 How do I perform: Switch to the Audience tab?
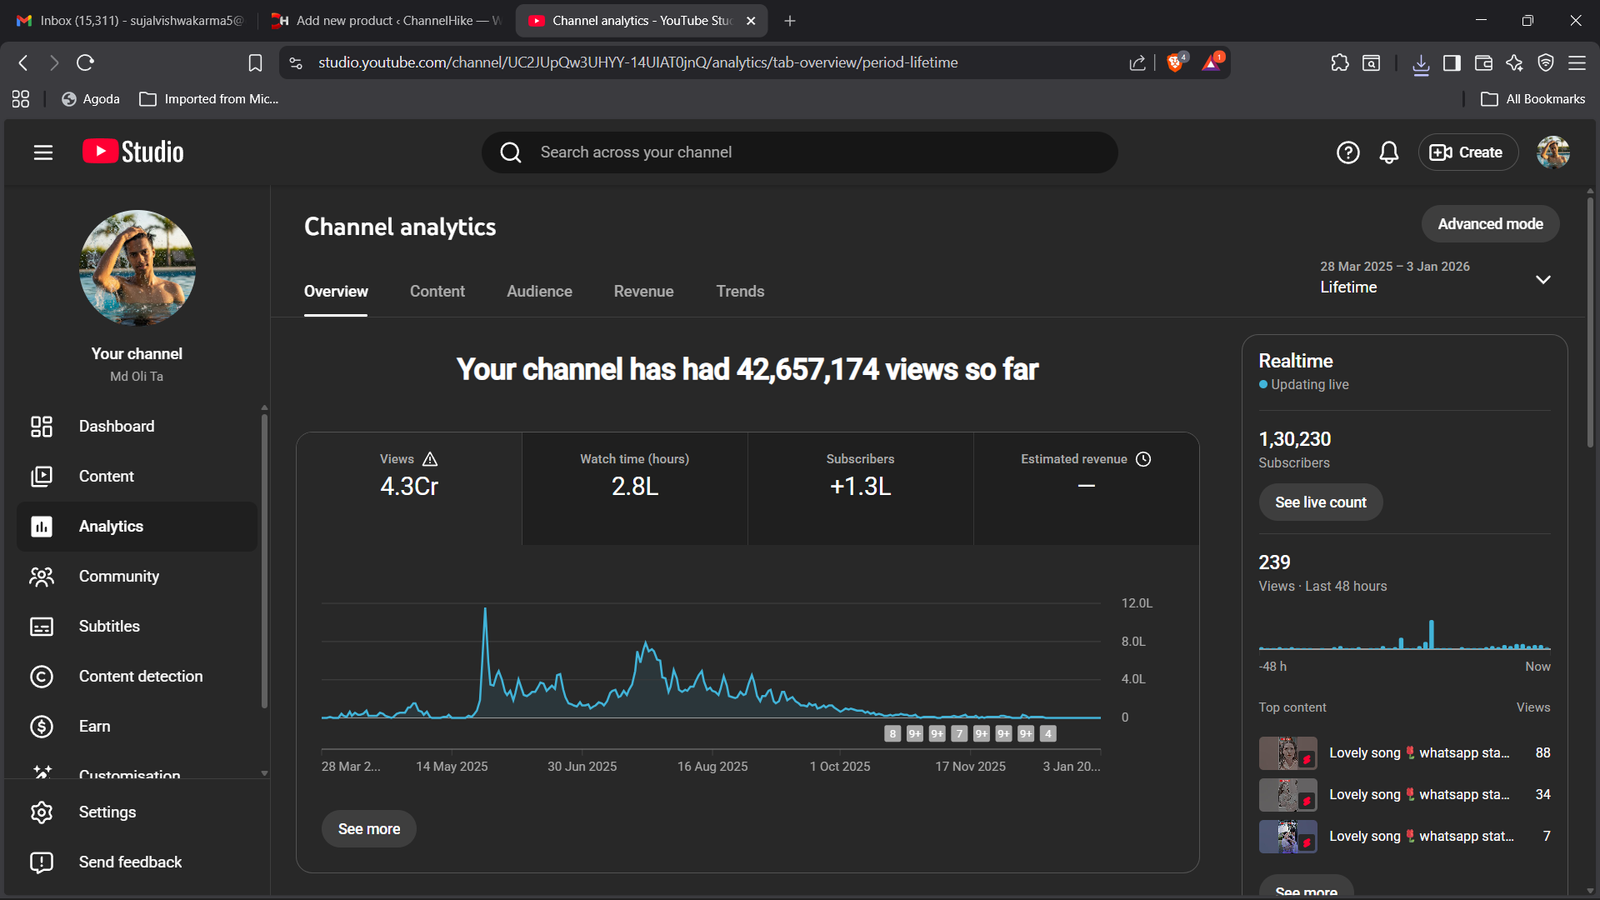click(539, 291)
